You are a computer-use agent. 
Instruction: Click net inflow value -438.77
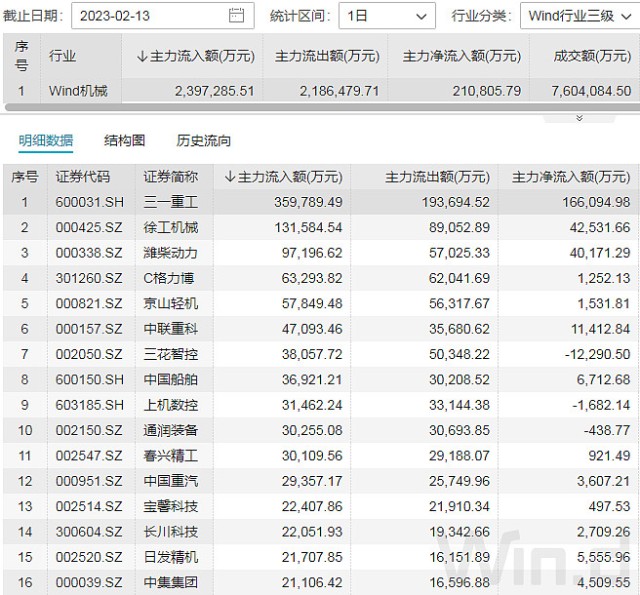[x=607, y=430]
